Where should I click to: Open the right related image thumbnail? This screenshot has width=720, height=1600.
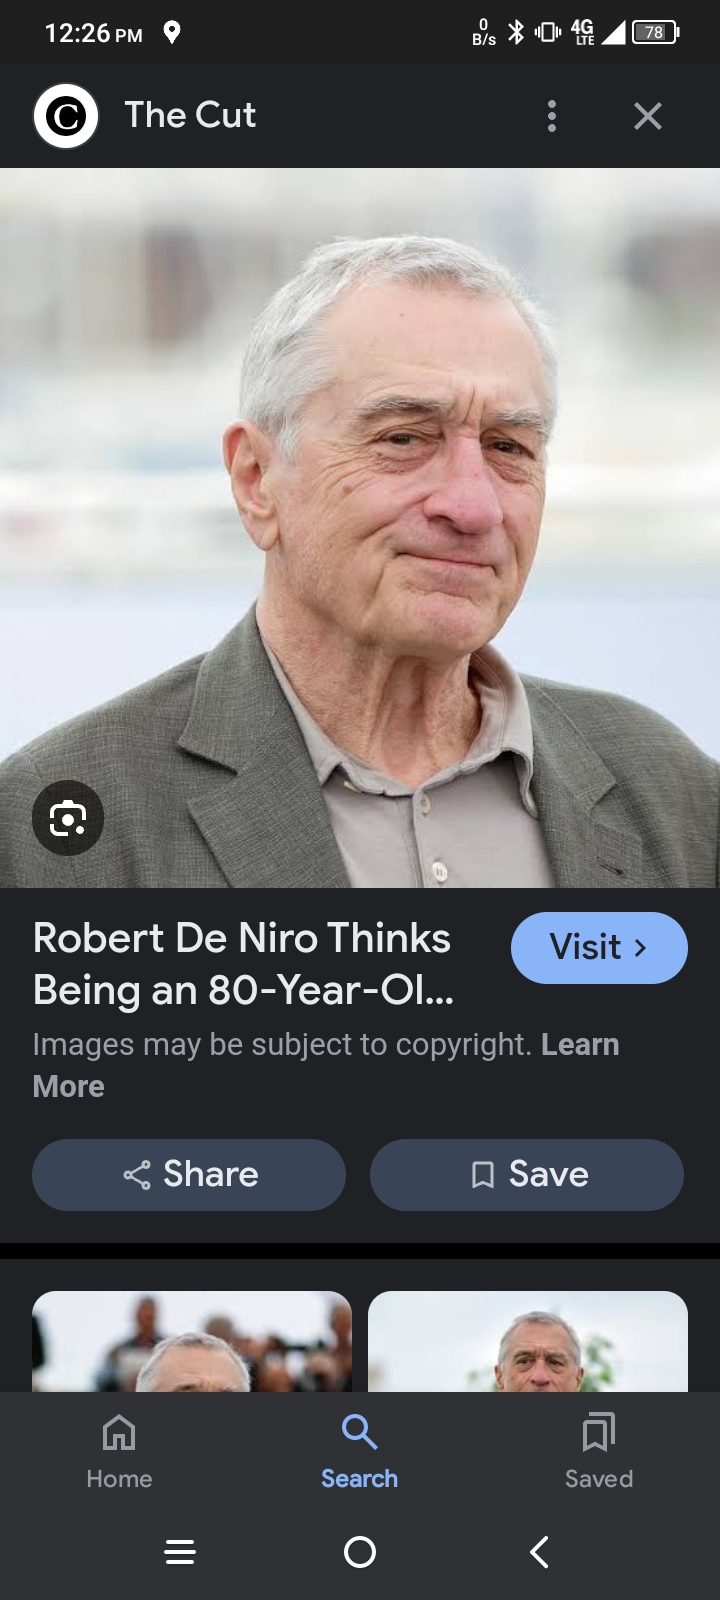coord(528,1341)
